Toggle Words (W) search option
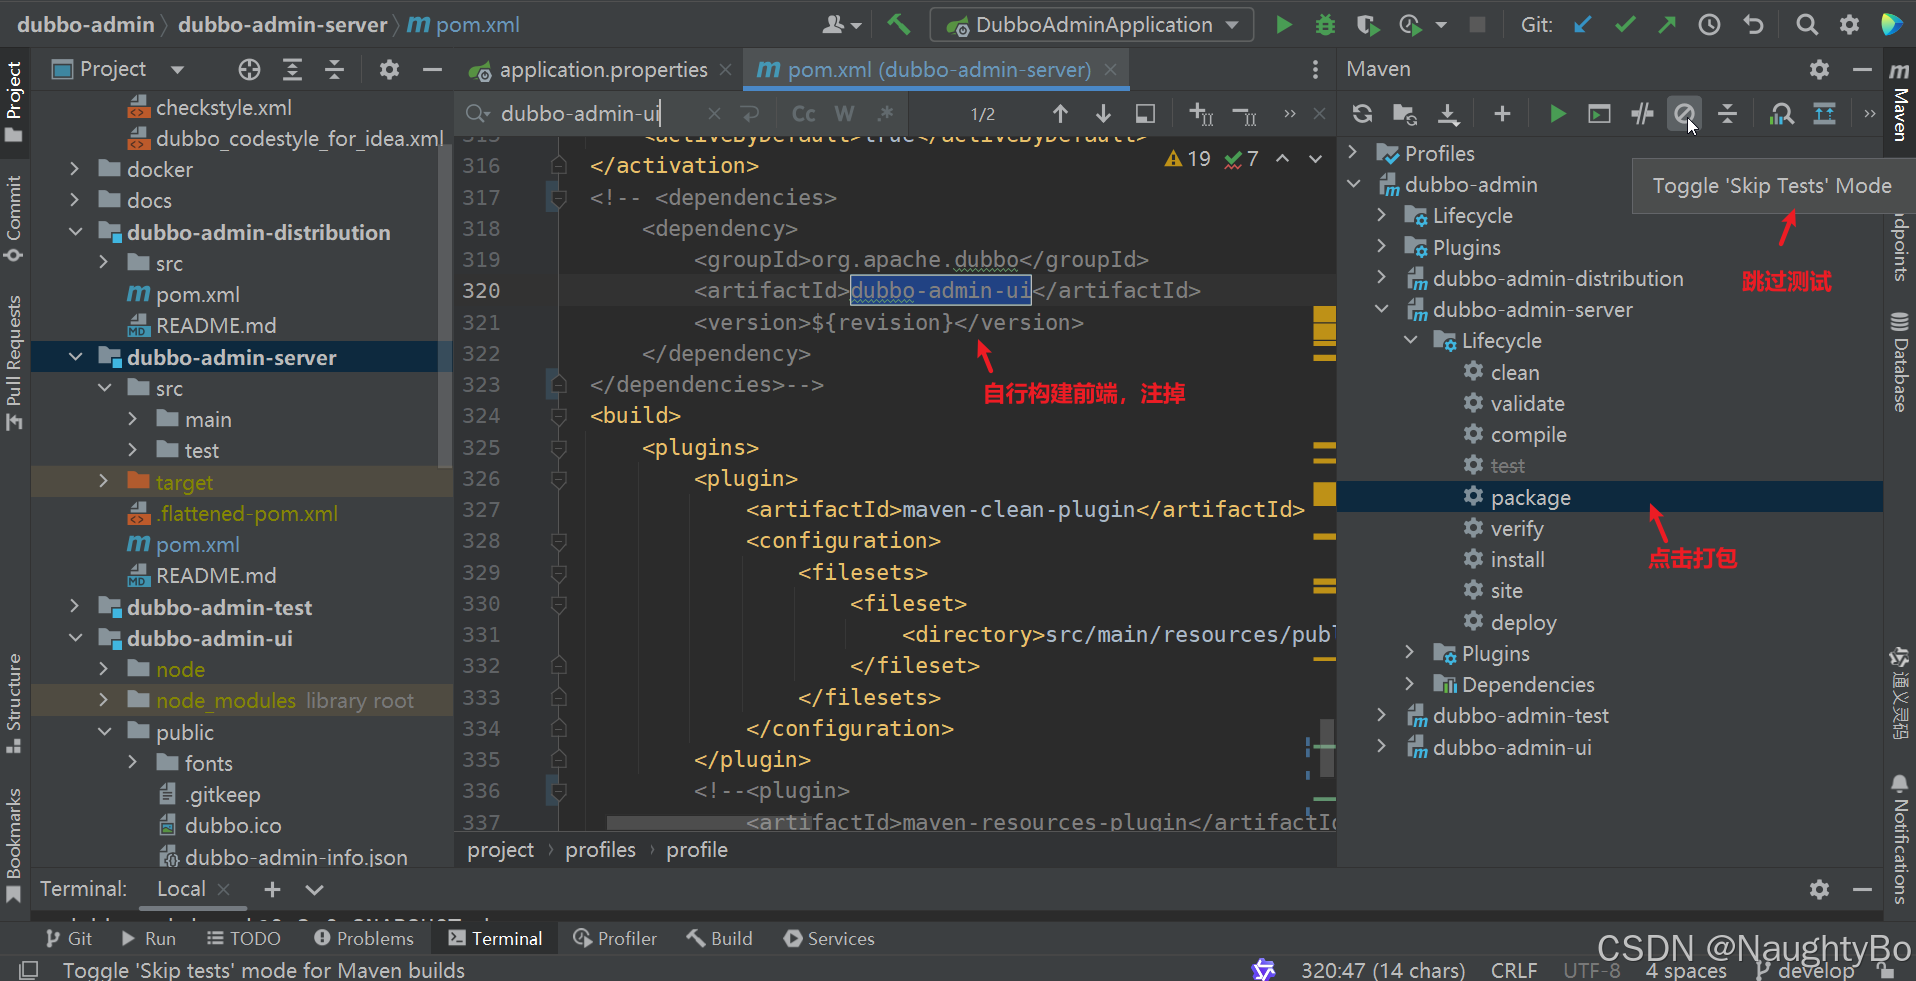The image size is (1916, 981). pyautogui.click(x=845, y=114)
